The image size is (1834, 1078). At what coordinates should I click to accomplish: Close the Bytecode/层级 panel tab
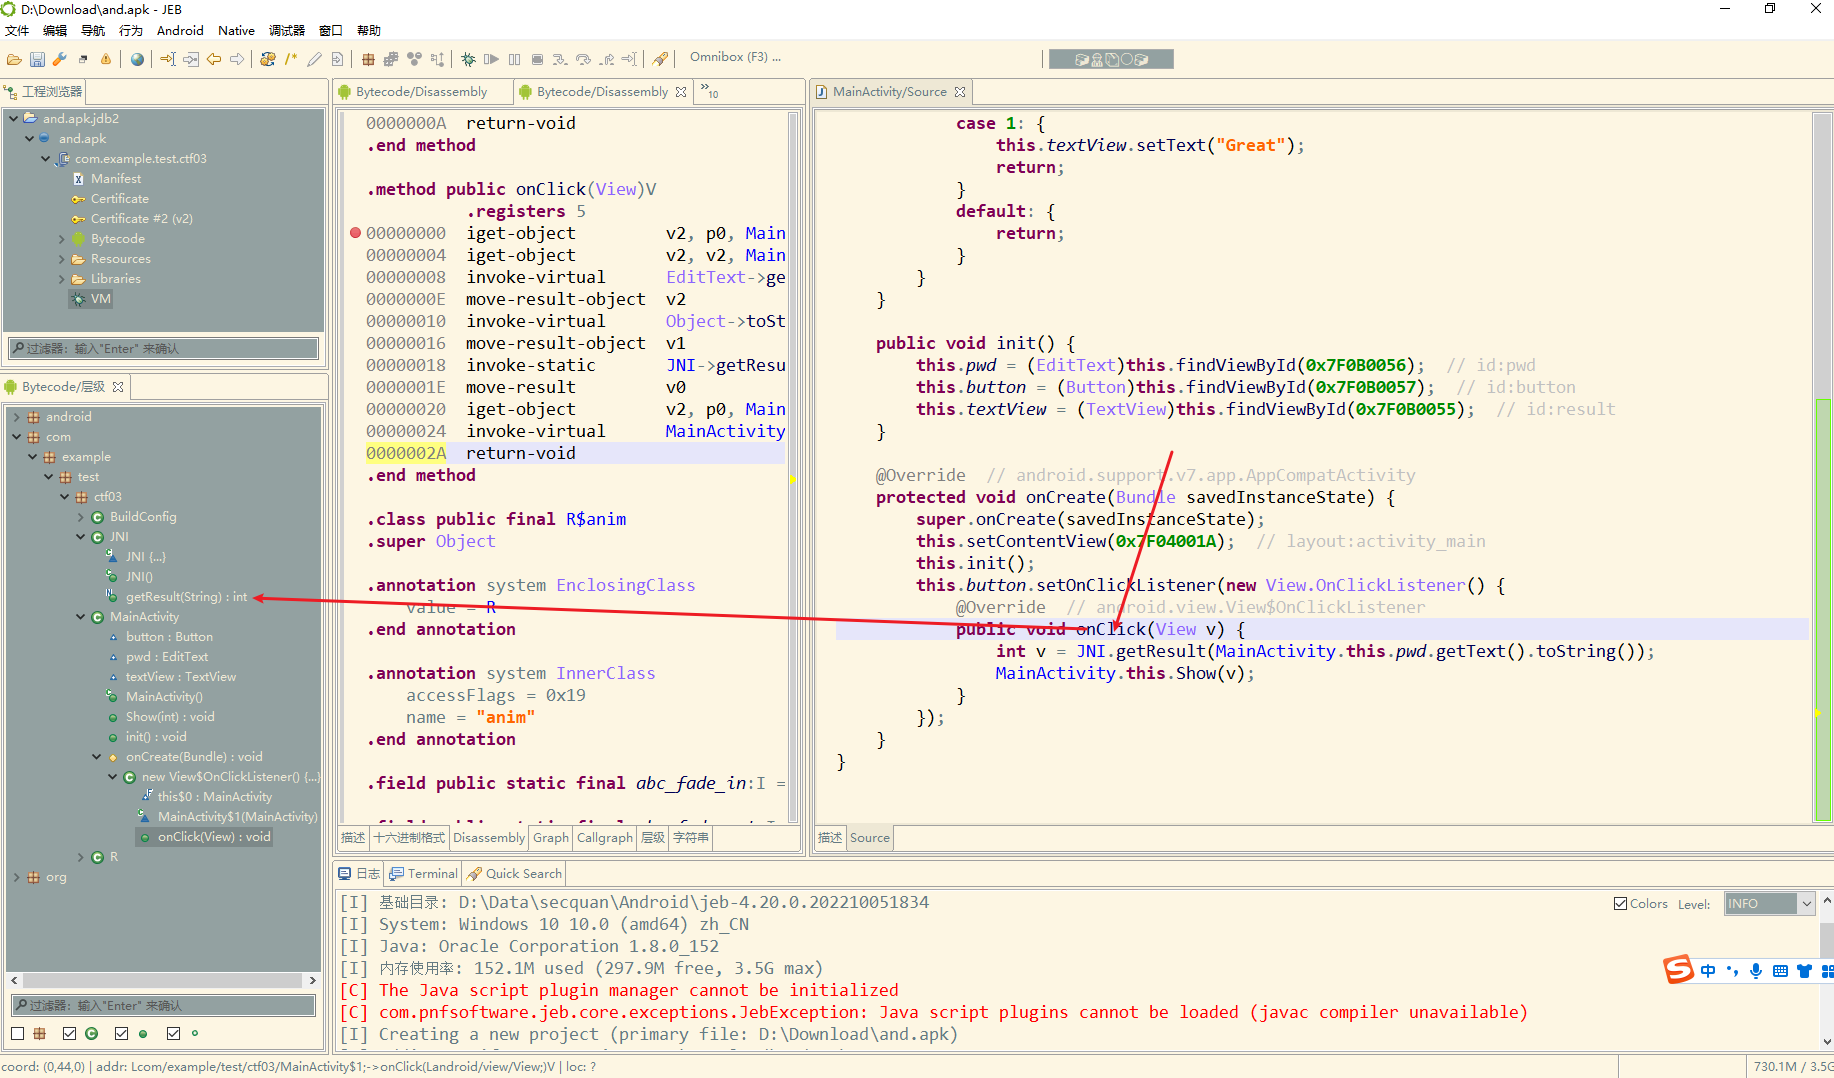[x=118, y=387]
